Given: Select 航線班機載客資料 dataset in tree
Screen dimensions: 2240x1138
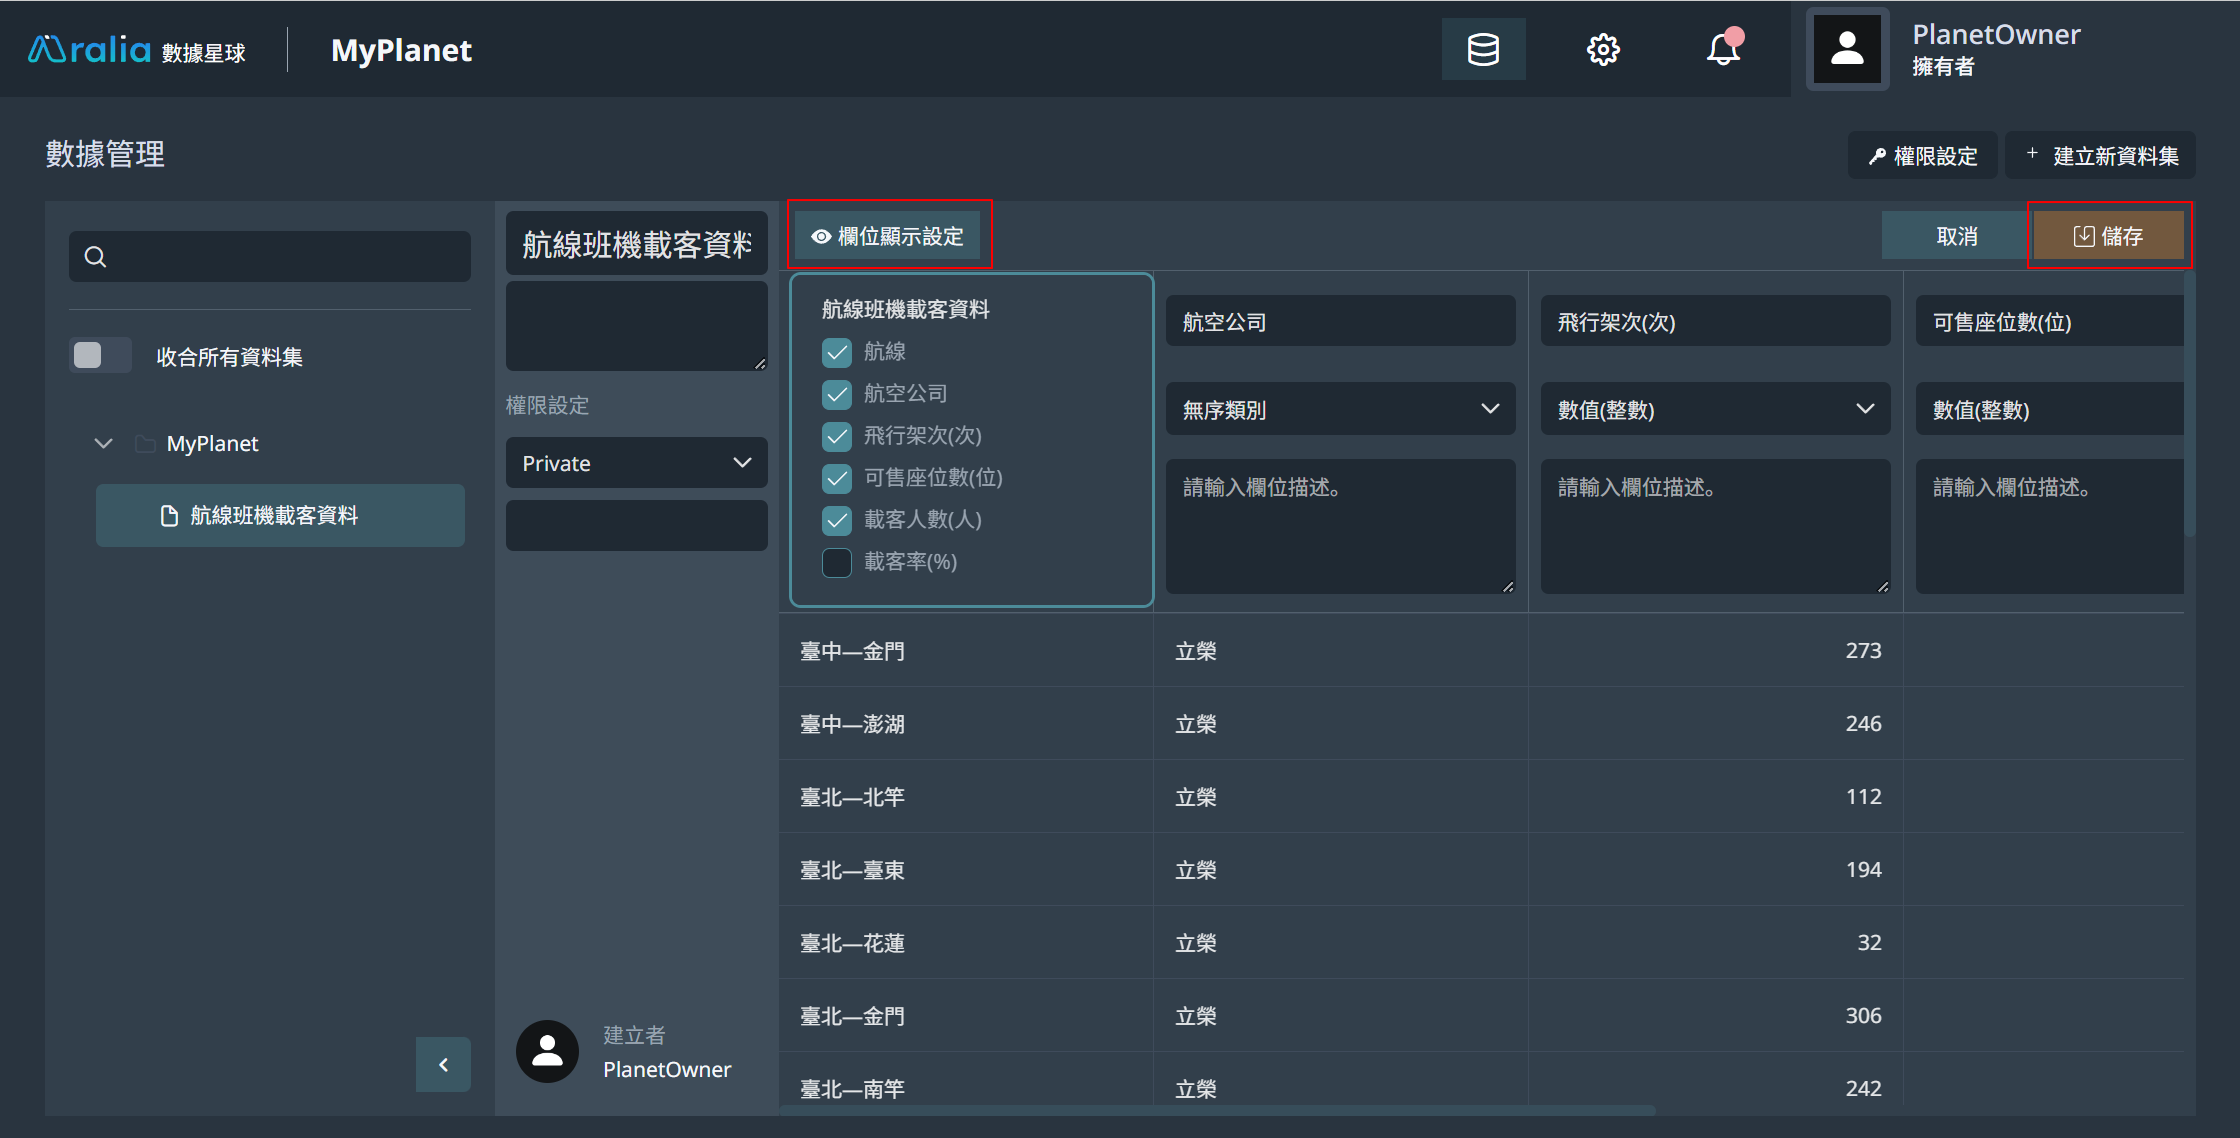Looking at the screenshot, I should (x=280, y=515).
